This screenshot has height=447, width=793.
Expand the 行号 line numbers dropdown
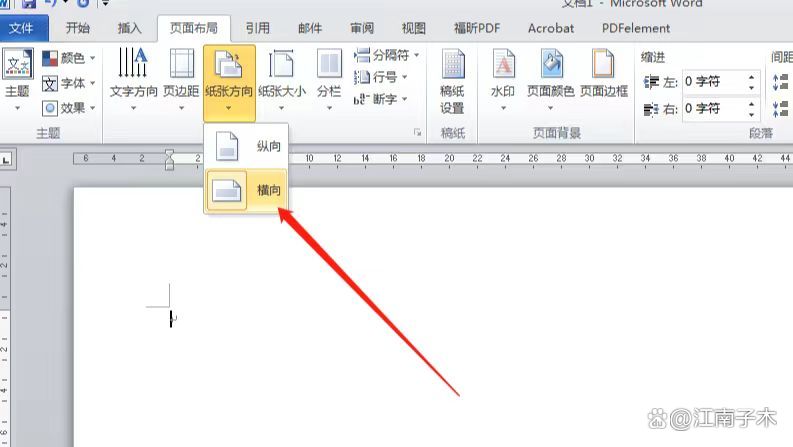point(381,77)
